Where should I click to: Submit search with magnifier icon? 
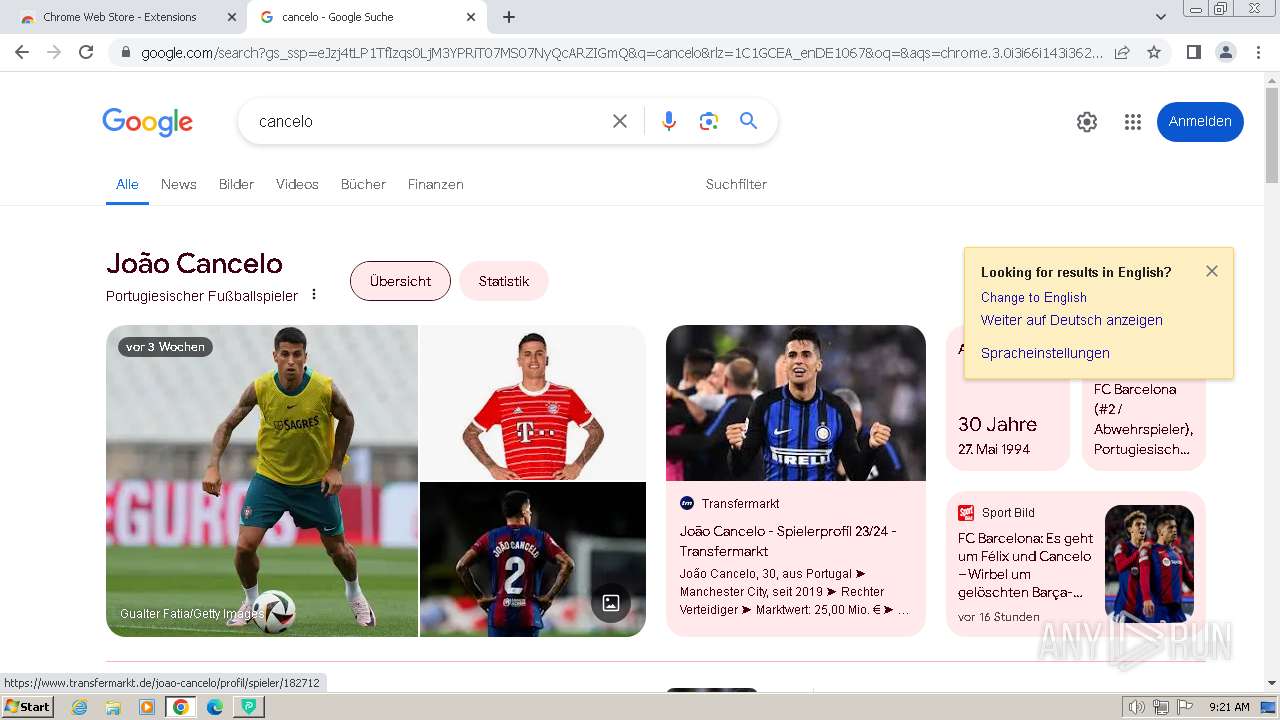pos(748,121)
